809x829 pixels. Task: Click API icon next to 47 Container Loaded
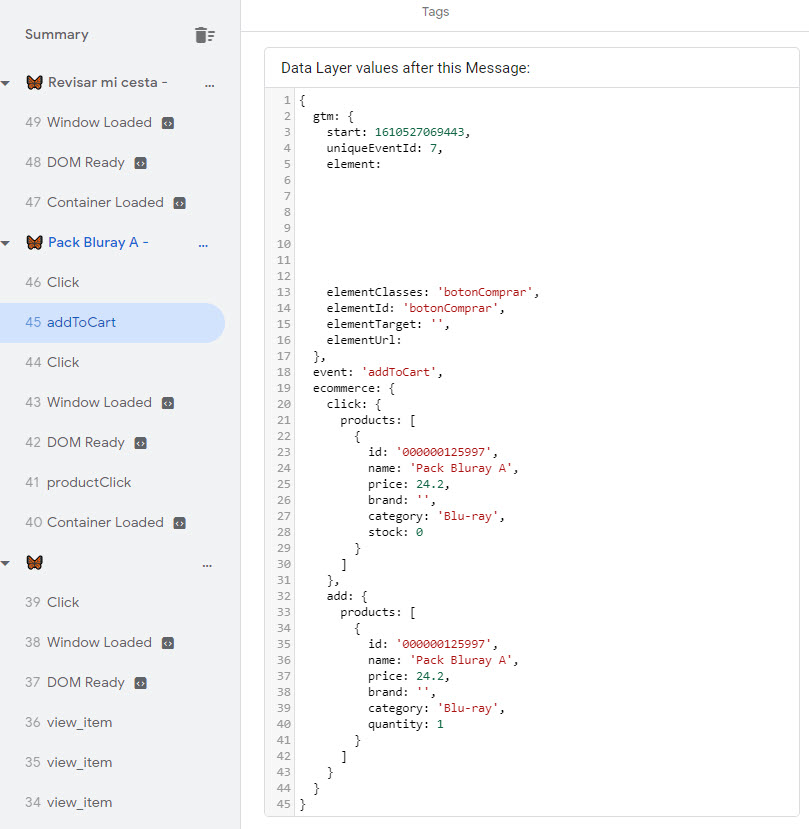[180, 203]
